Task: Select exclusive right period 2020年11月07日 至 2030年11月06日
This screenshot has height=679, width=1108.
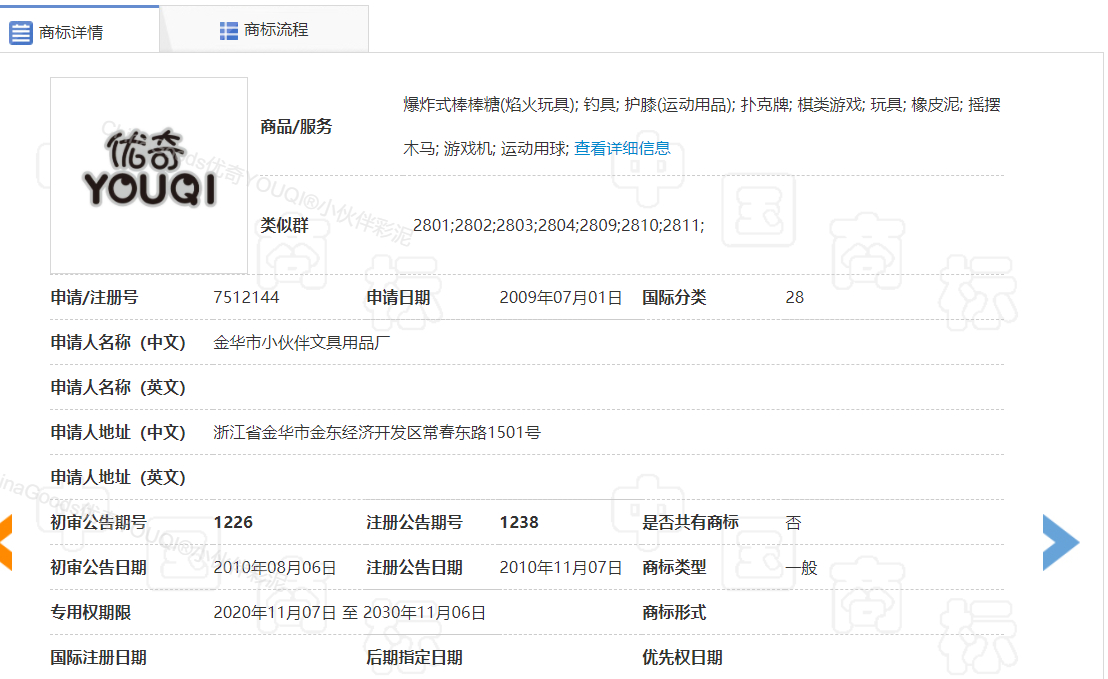Action: click(350, 613)
